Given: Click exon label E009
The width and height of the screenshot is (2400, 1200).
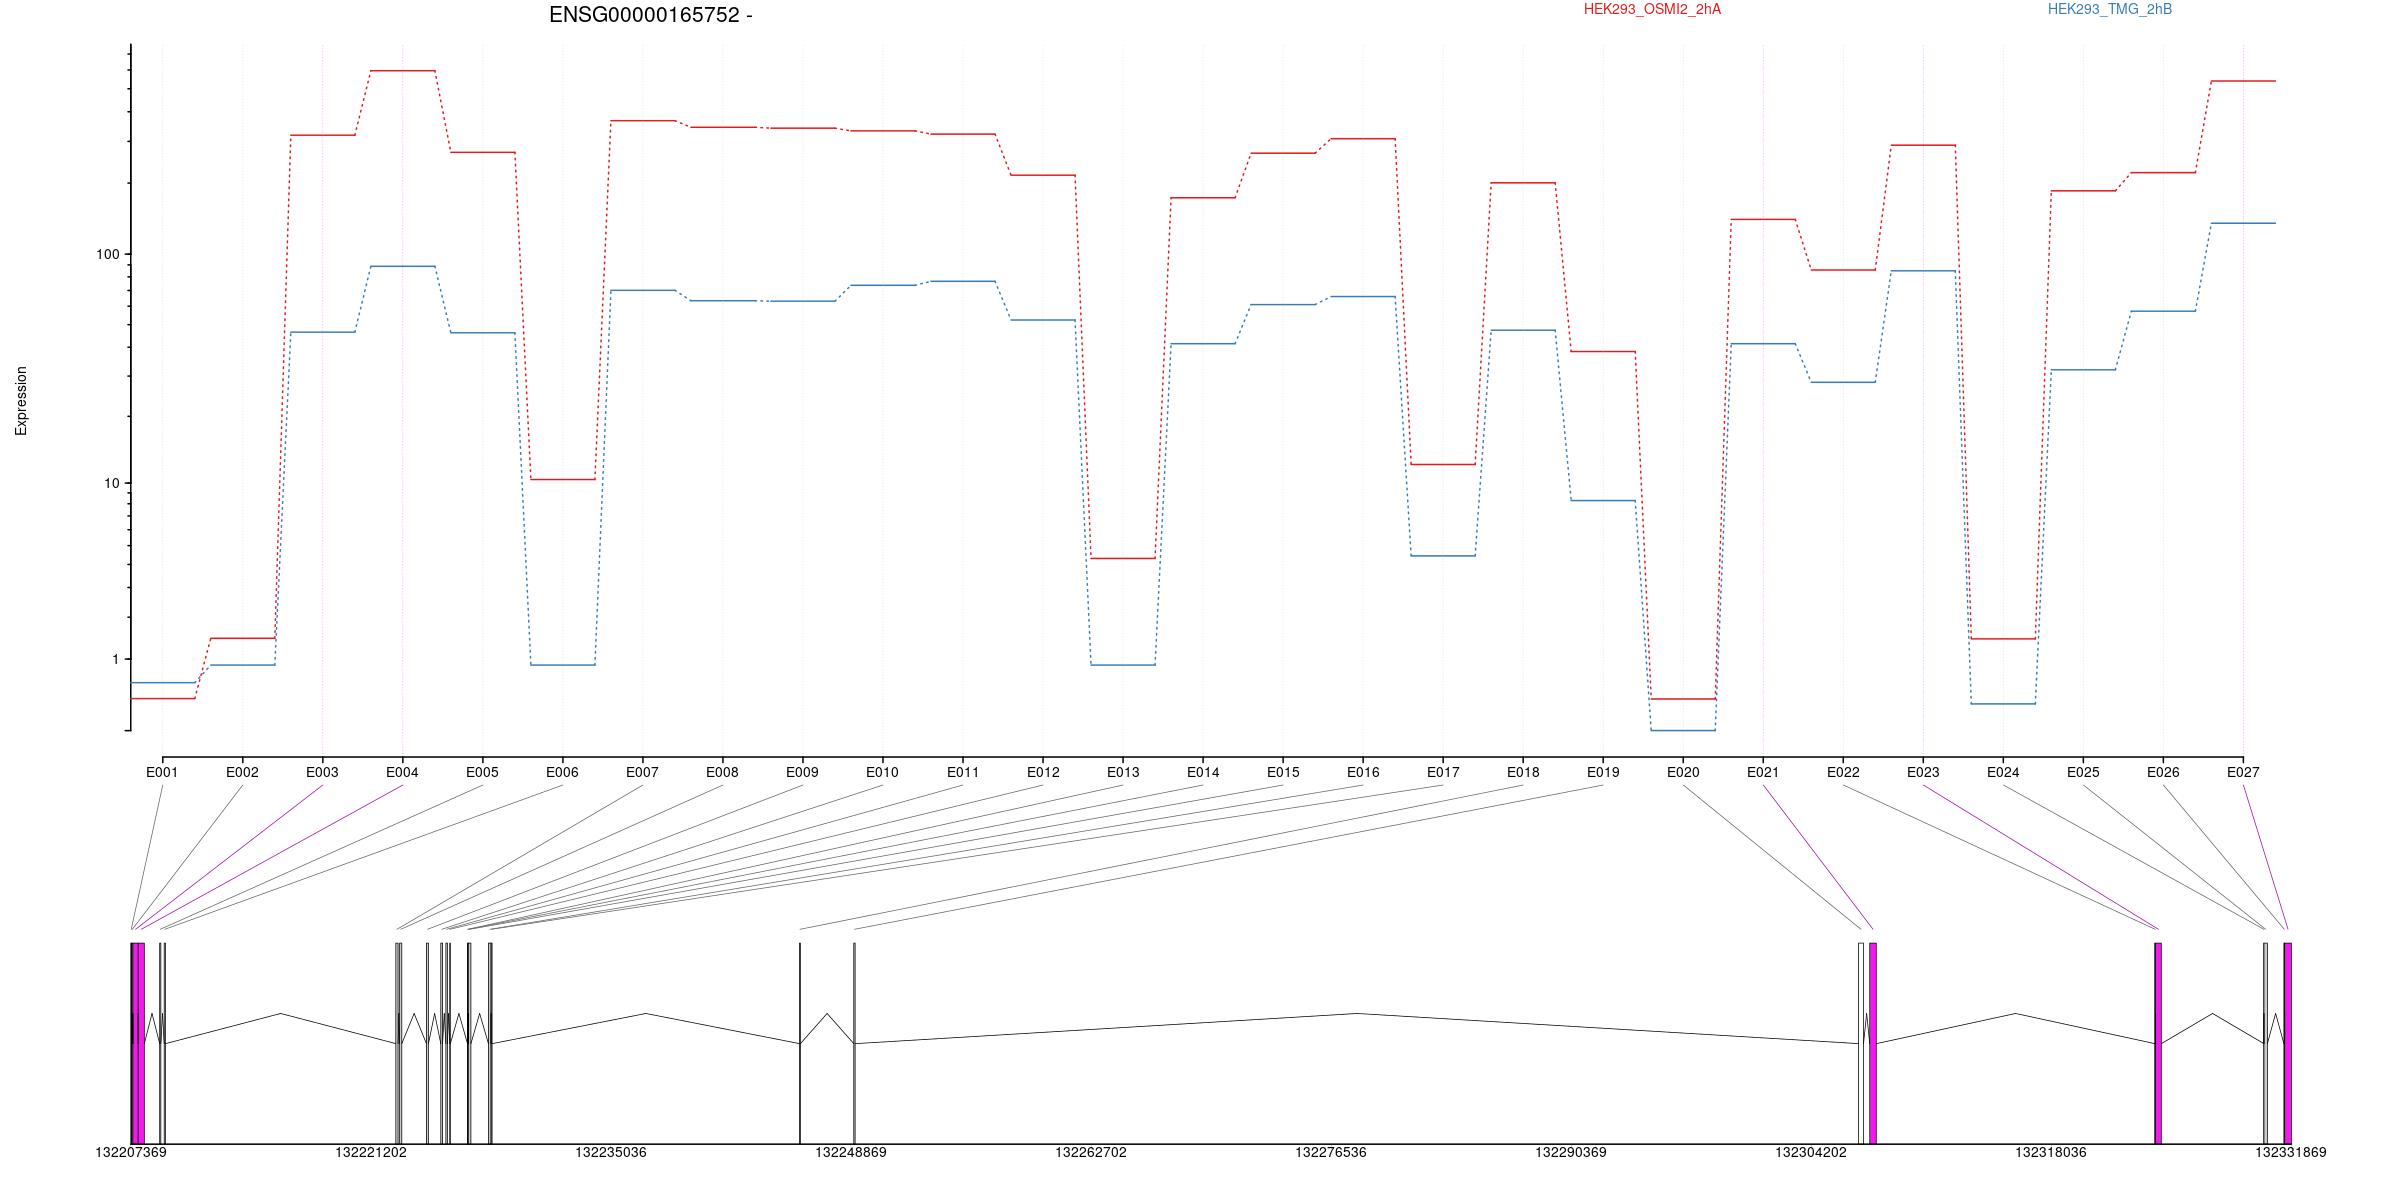Looking at the screenshot, I should pyautogui.click(x=802, y=772).
